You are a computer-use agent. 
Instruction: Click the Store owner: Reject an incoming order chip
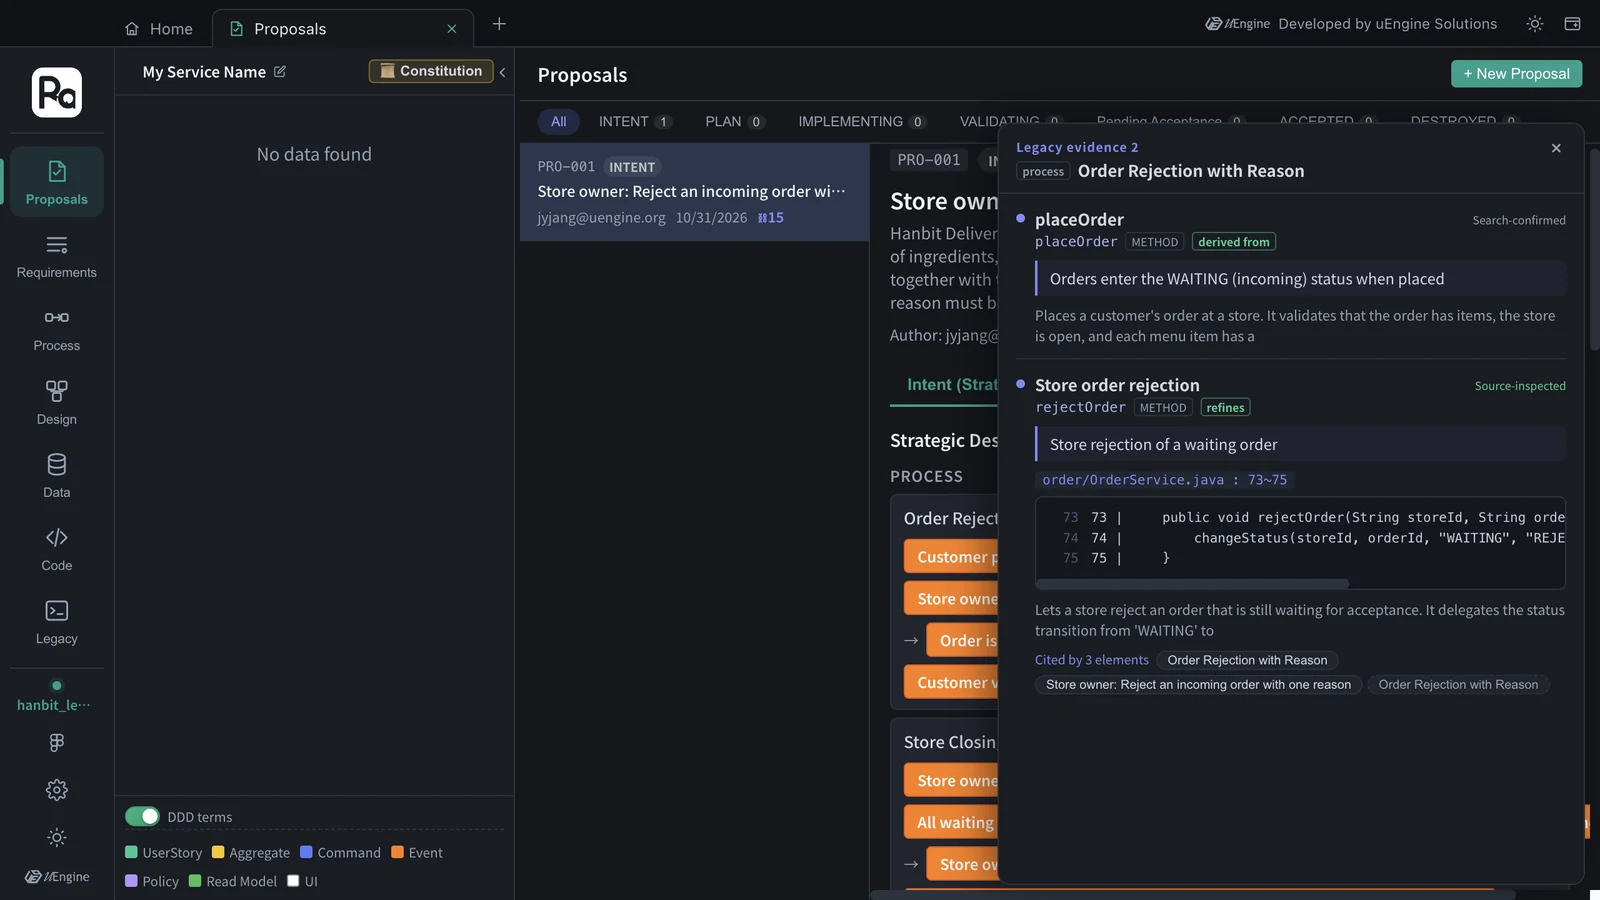pyautogui.click(x=1198, y=685)
